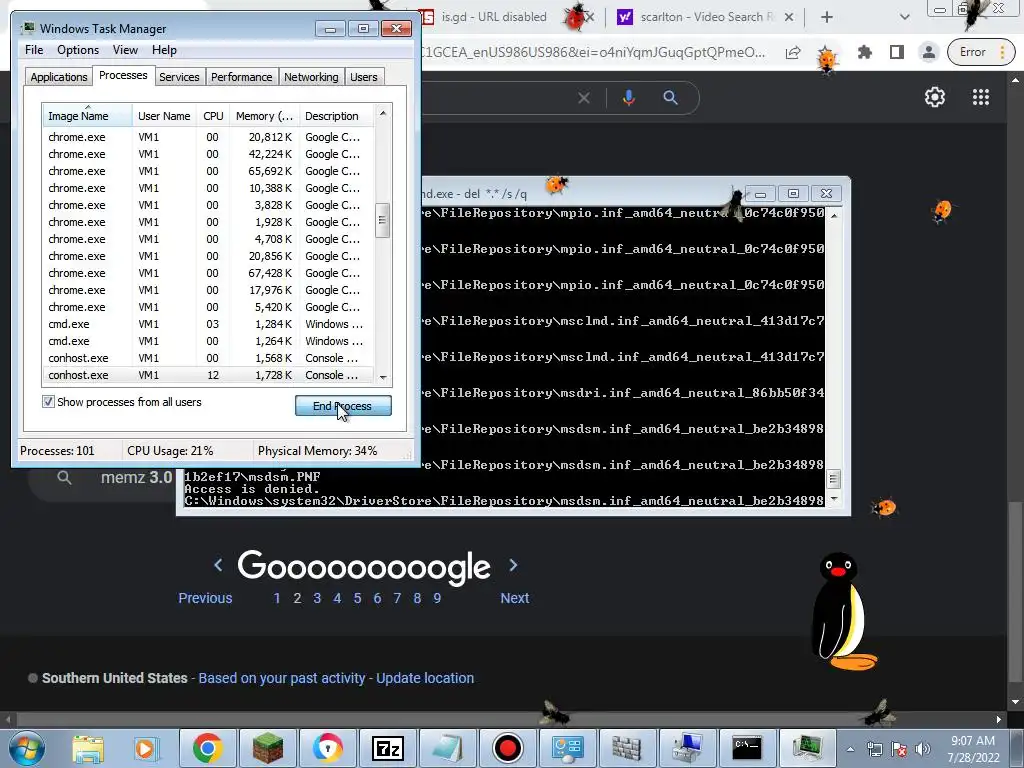The width and height of the screenshot is (1024, 768).
Task: Select cmd.exe row using 1,264 K
Action: 209,341
